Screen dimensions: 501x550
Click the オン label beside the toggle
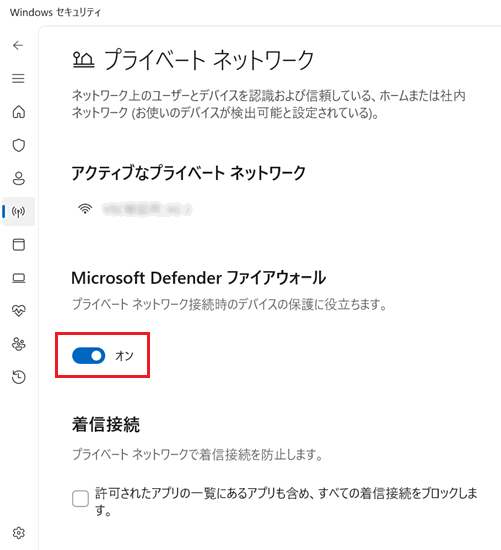click(125, 356)
